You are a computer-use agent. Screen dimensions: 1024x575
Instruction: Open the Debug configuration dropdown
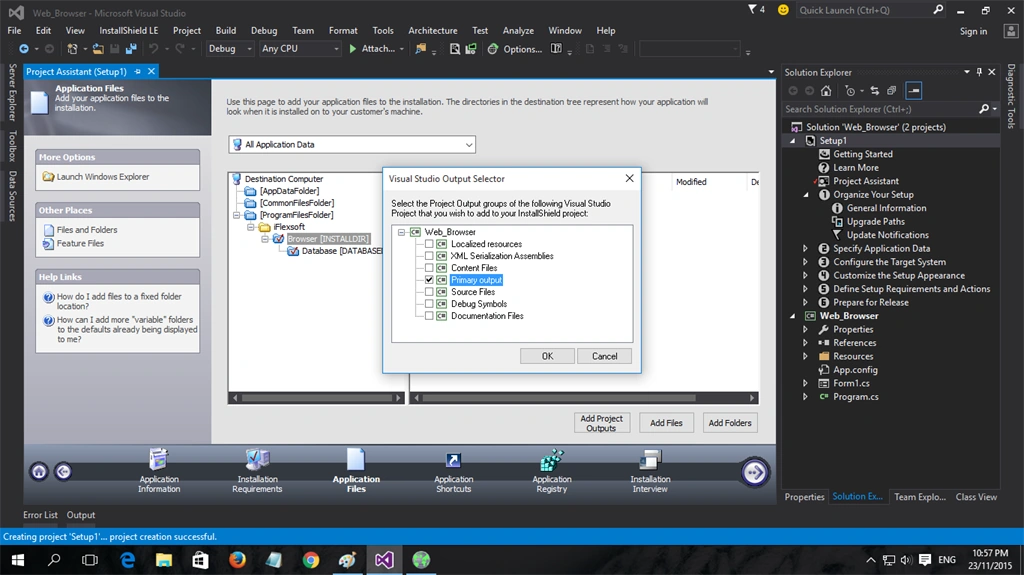[230, 48]
